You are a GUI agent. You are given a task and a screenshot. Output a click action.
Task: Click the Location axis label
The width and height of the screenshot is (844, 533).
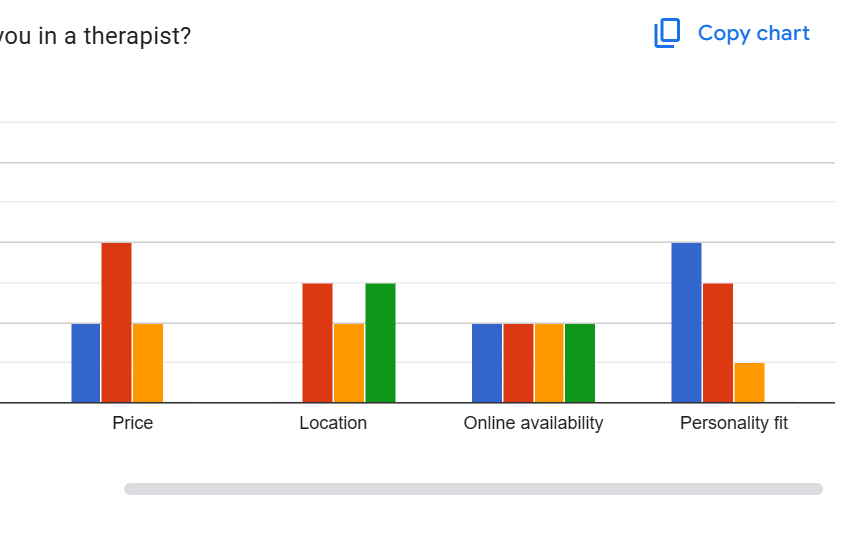click(x=333, y=423)
